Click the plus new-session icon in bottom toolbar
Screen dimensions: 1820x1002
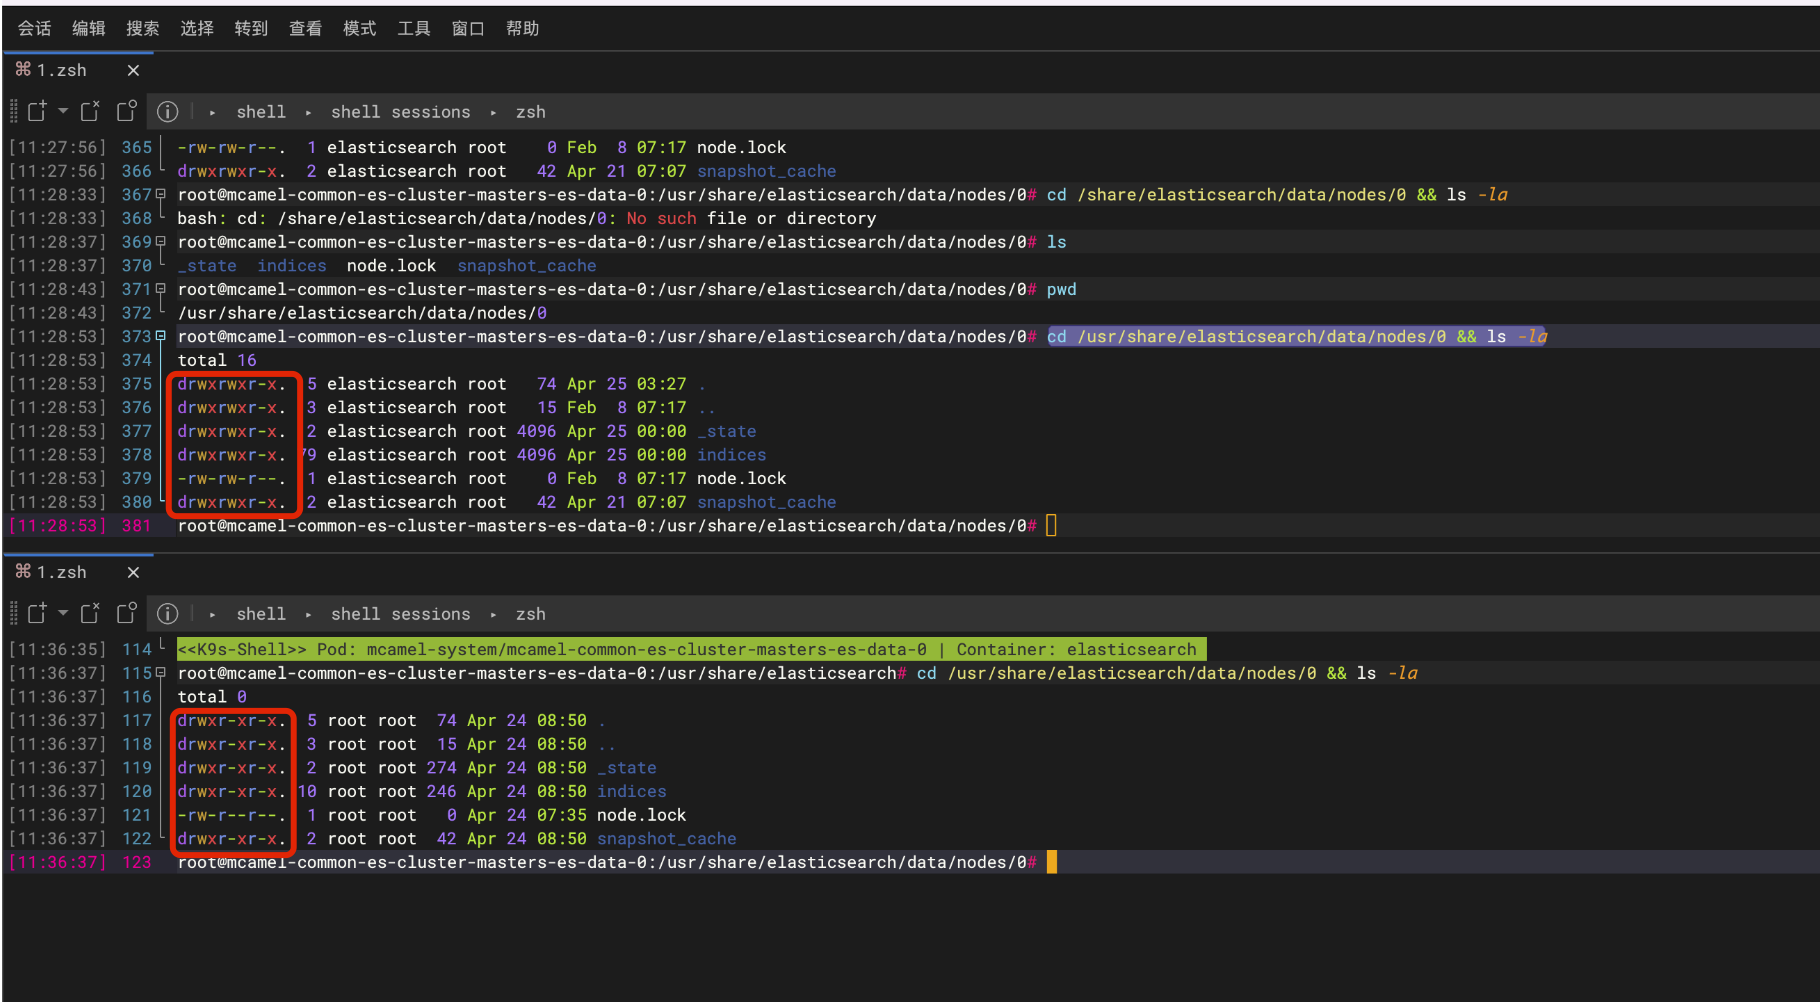pyautogui.click(x=36, y=613)
